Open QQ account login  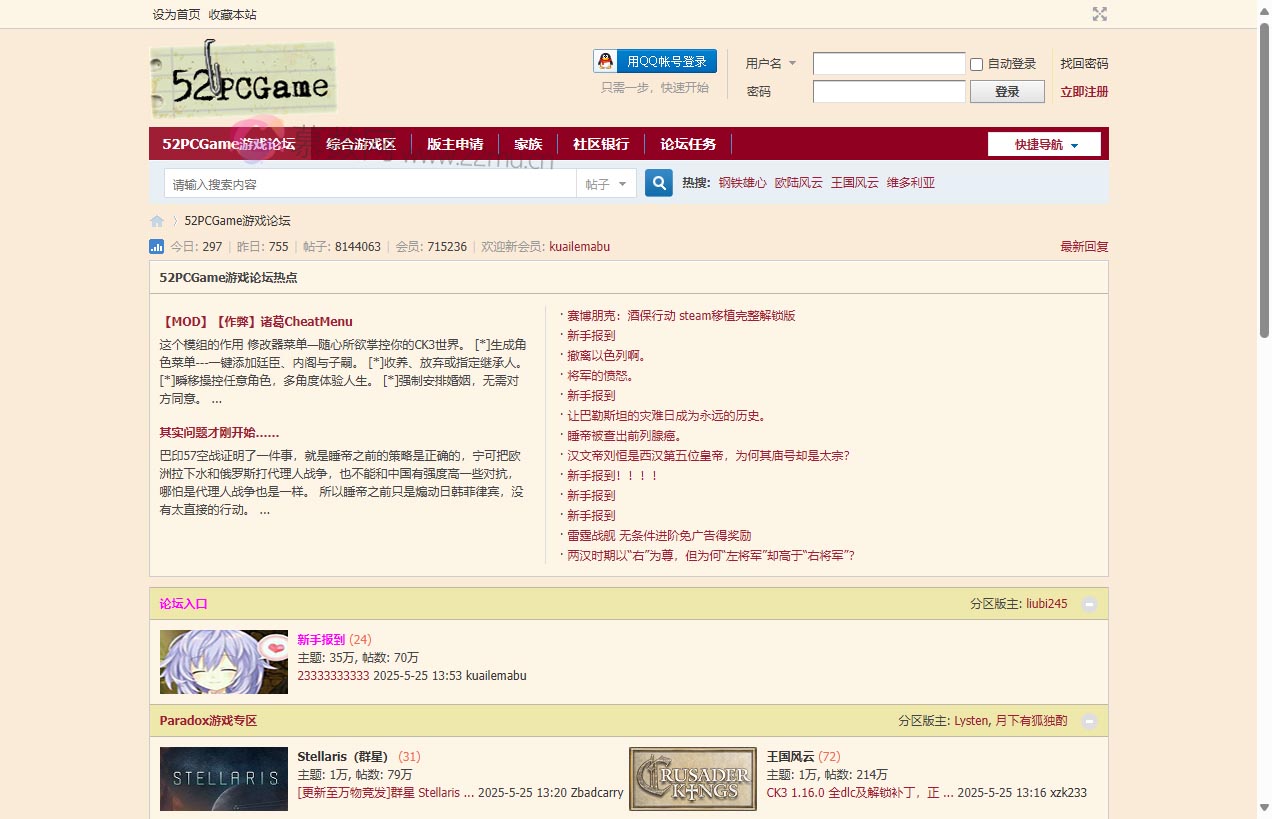click(654, 61)
